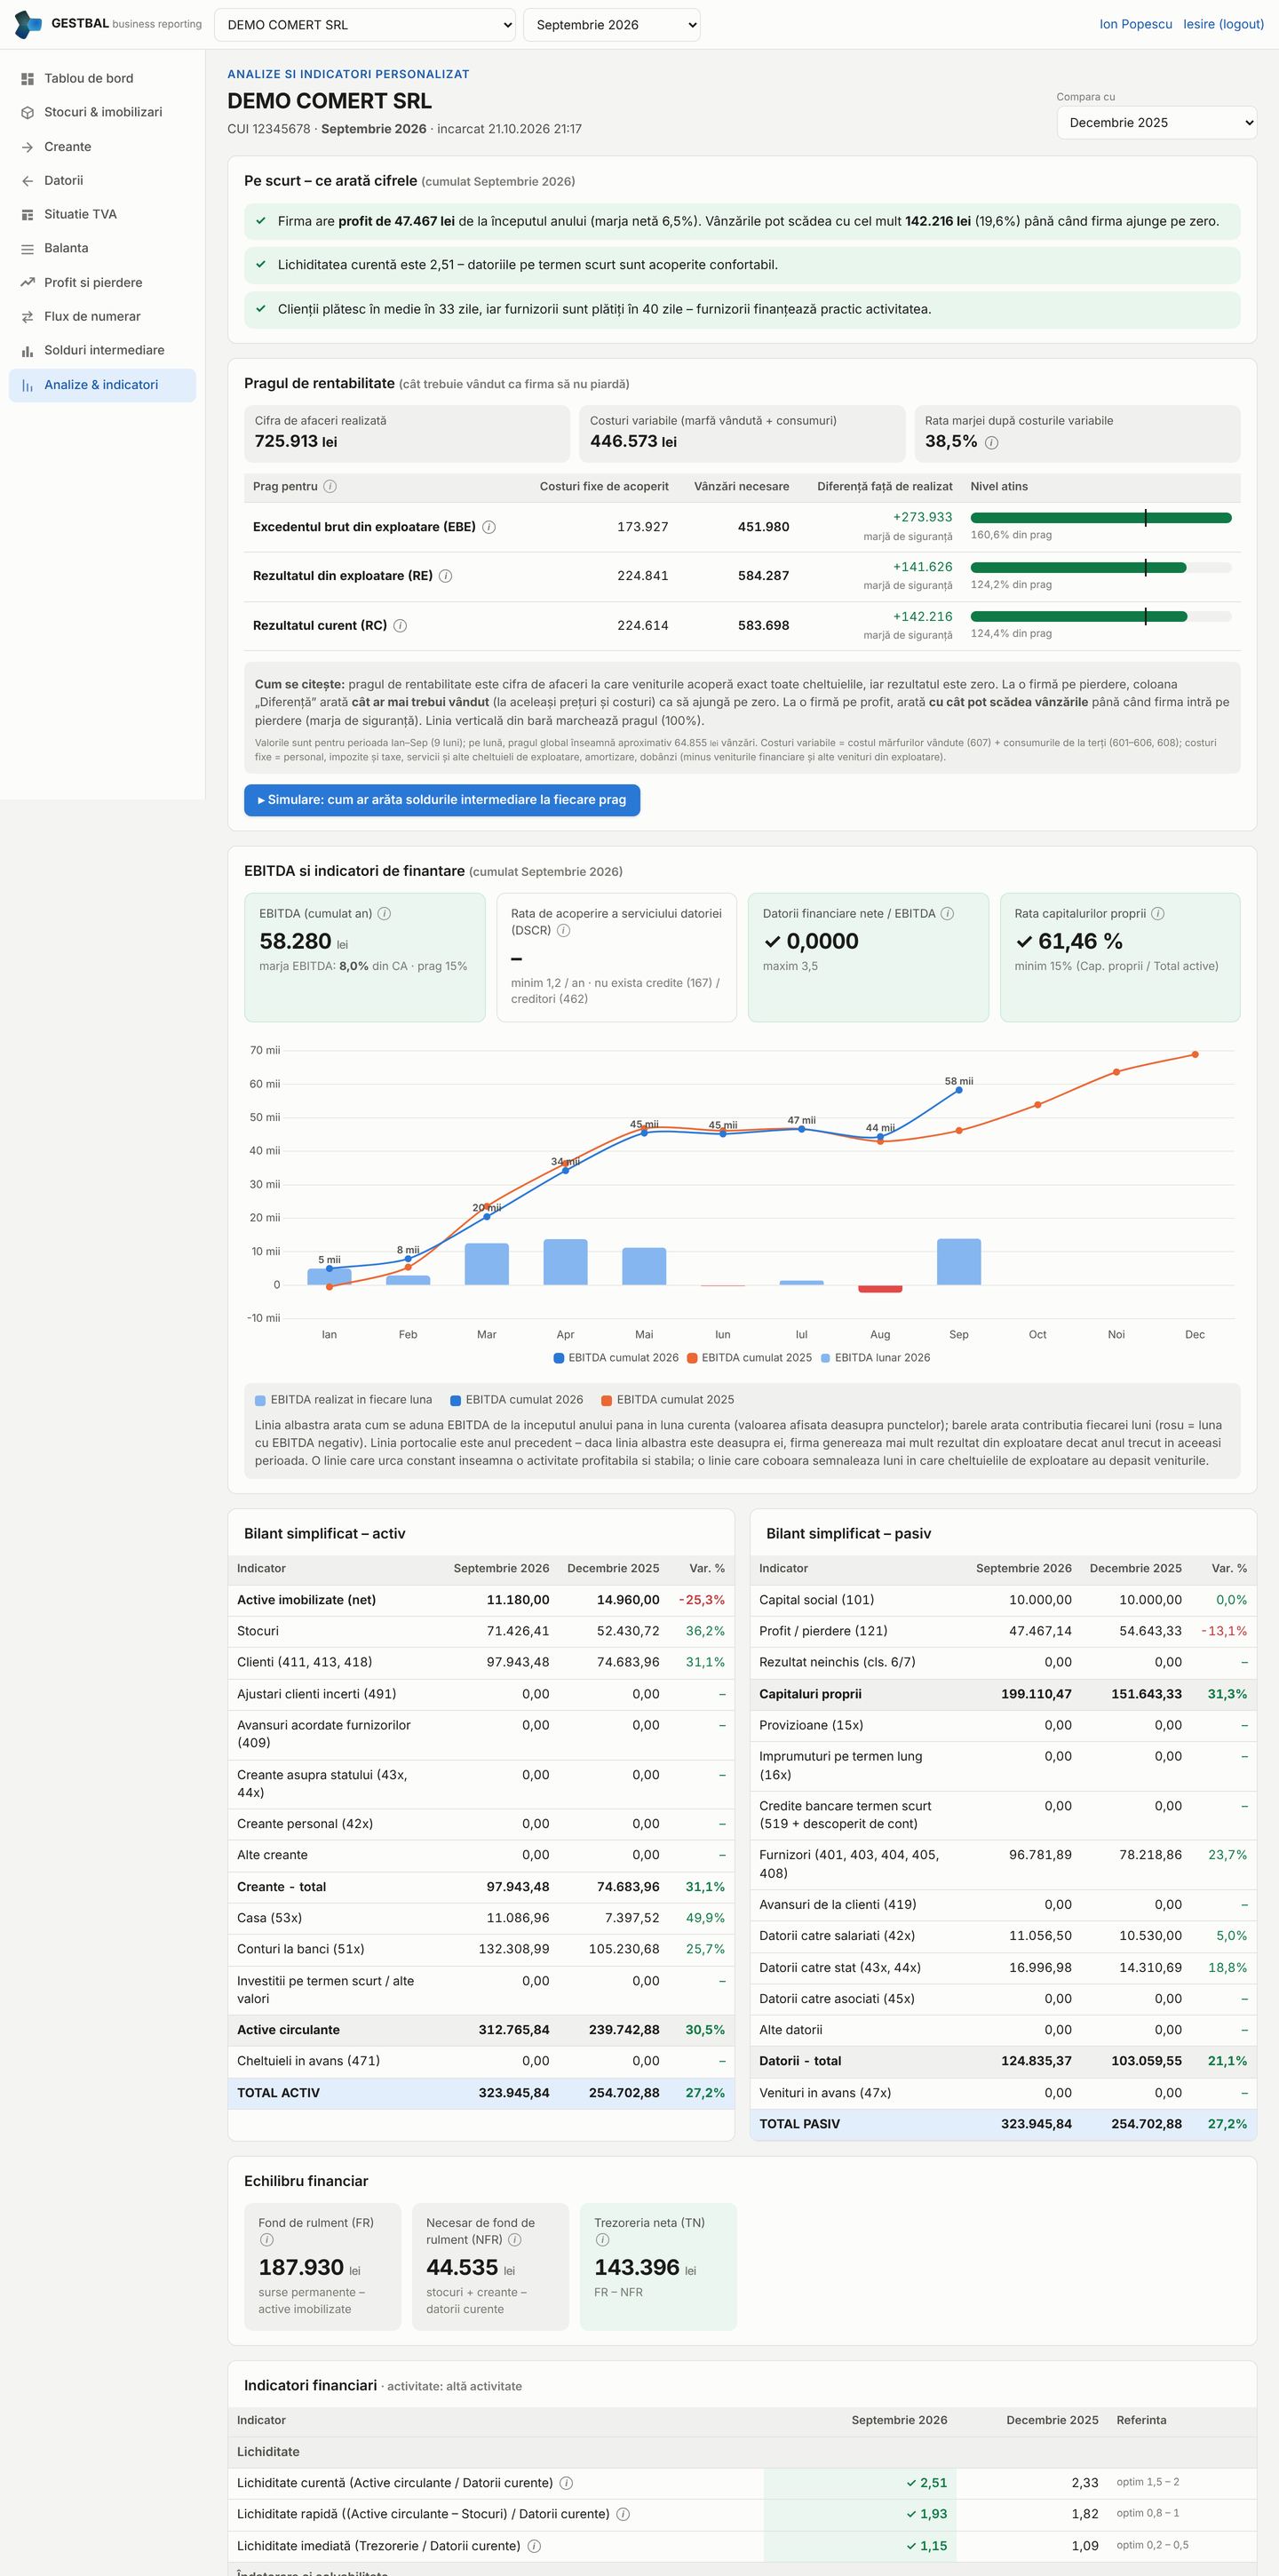The height and width of the screenshot is (2576, 1279).
Task: Click info icon beside DSCR label
Action: click(x=563, y=930)
